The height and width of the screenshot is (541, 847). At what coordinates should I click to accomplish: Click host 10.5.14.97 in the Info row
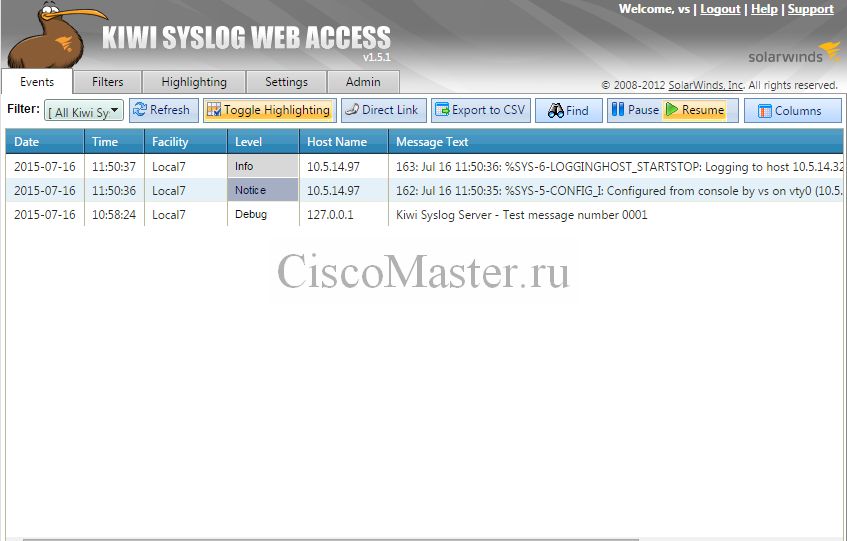344,166
